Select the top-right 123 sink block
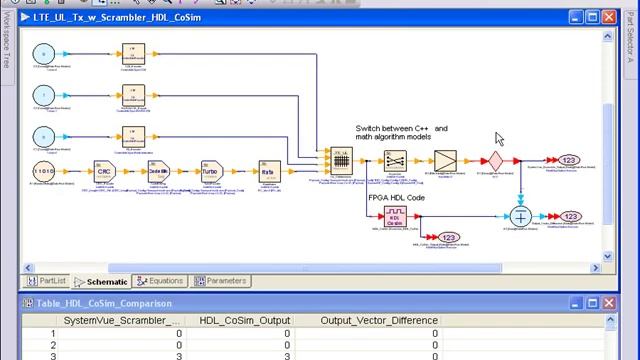The image size is (640, 360). [569, 160]
